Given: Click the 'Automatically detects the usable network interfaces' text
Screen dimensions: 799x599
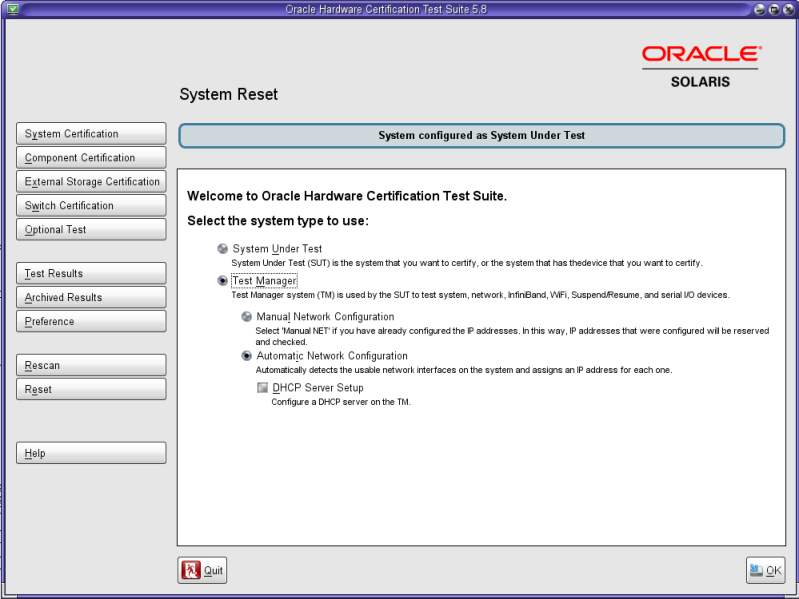Looking at the screenshot, I should point(464,370).
